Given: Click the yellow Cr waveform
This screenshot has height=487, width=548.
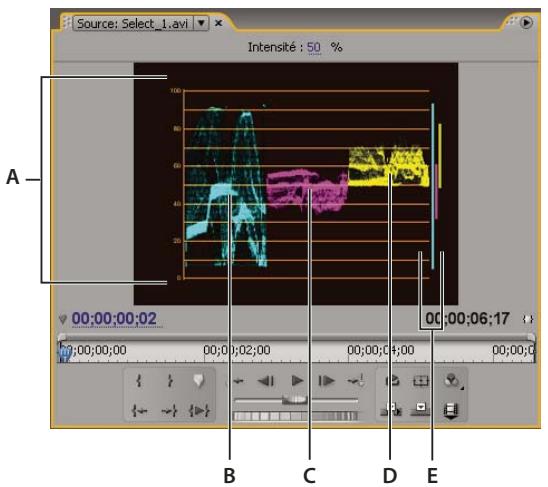Looking at the screenshot, I should [389, 167].
